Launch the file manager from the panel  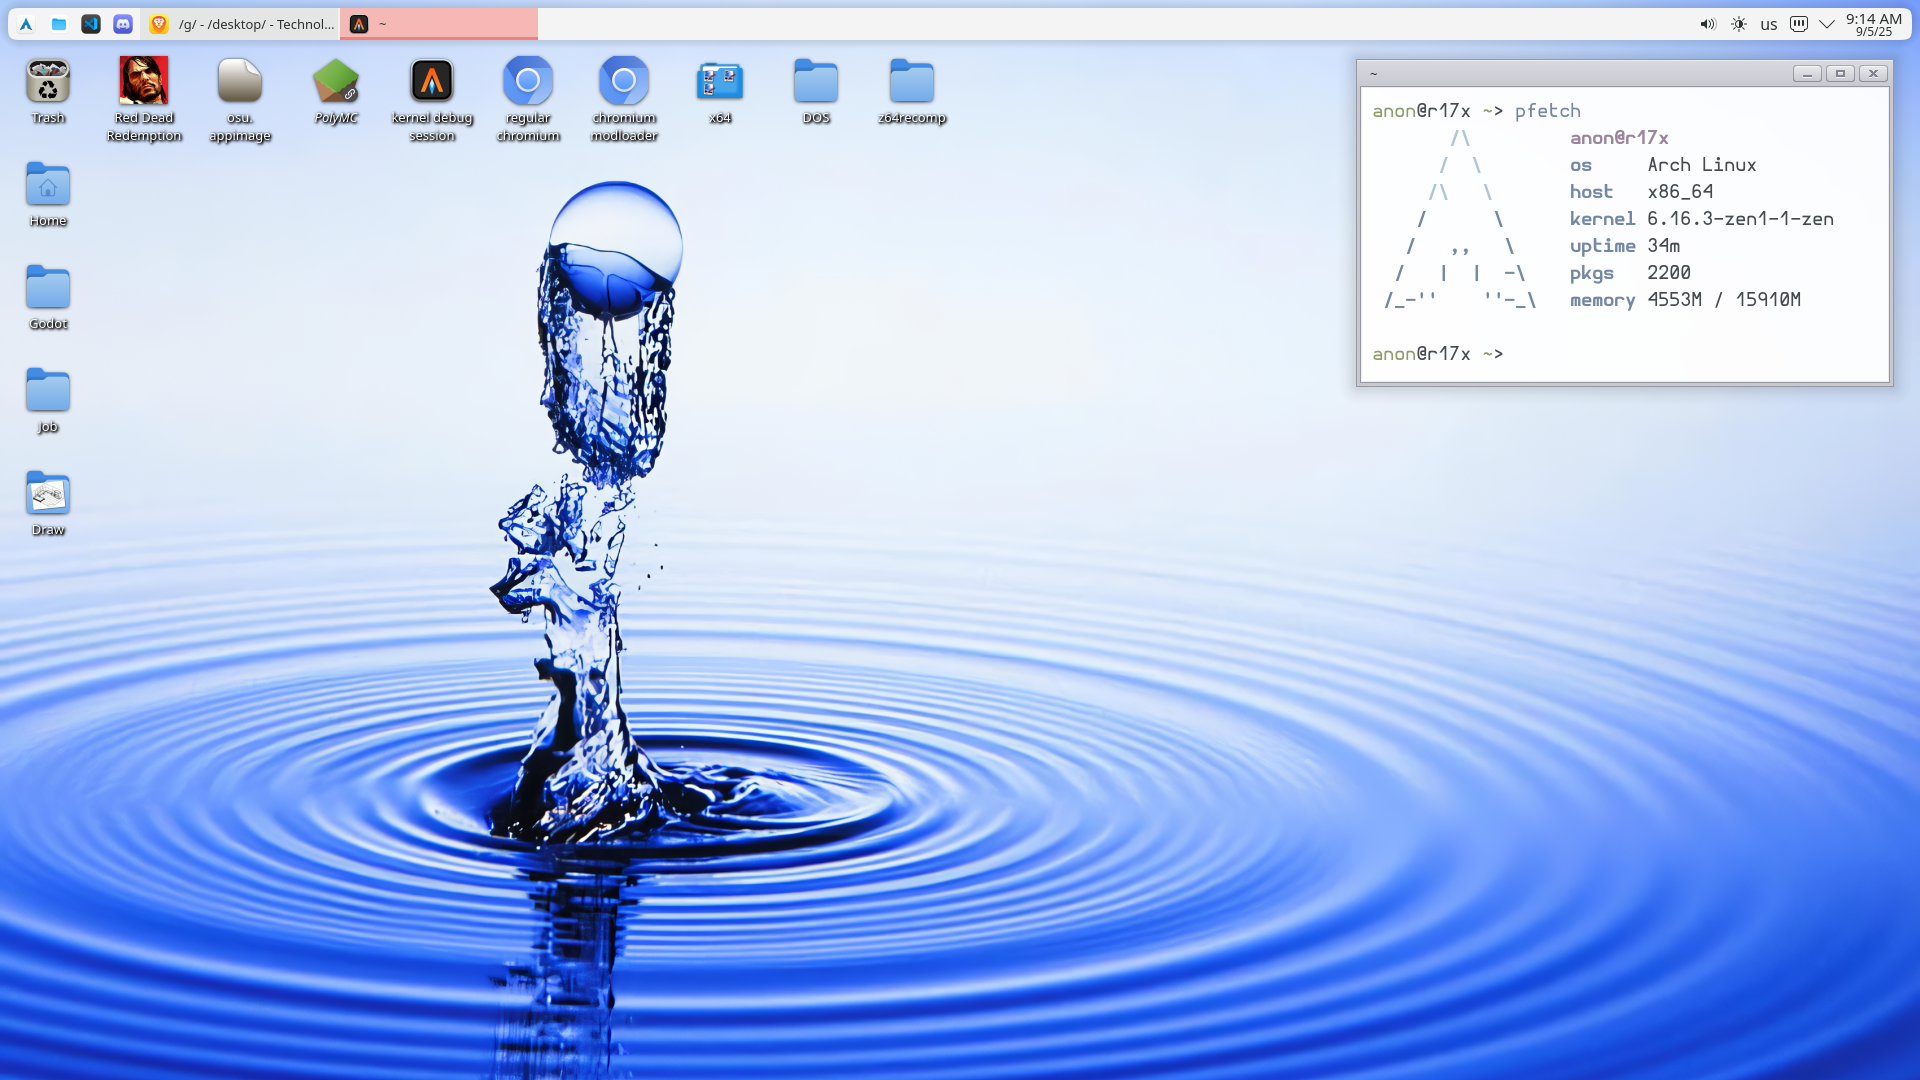[59, 24]
